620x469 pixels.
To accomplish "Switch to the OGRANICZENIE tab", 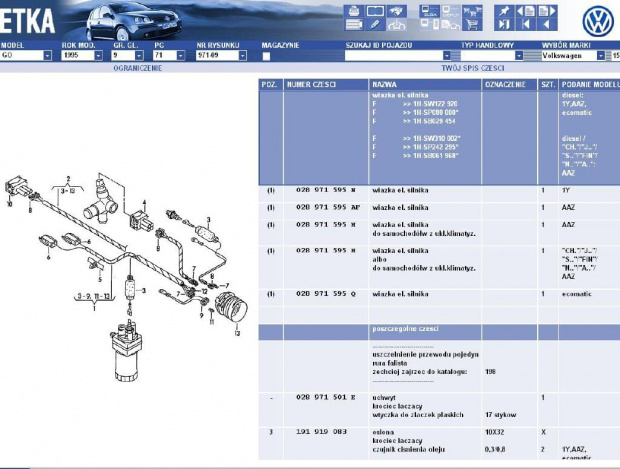I will (x=138, y=68).
